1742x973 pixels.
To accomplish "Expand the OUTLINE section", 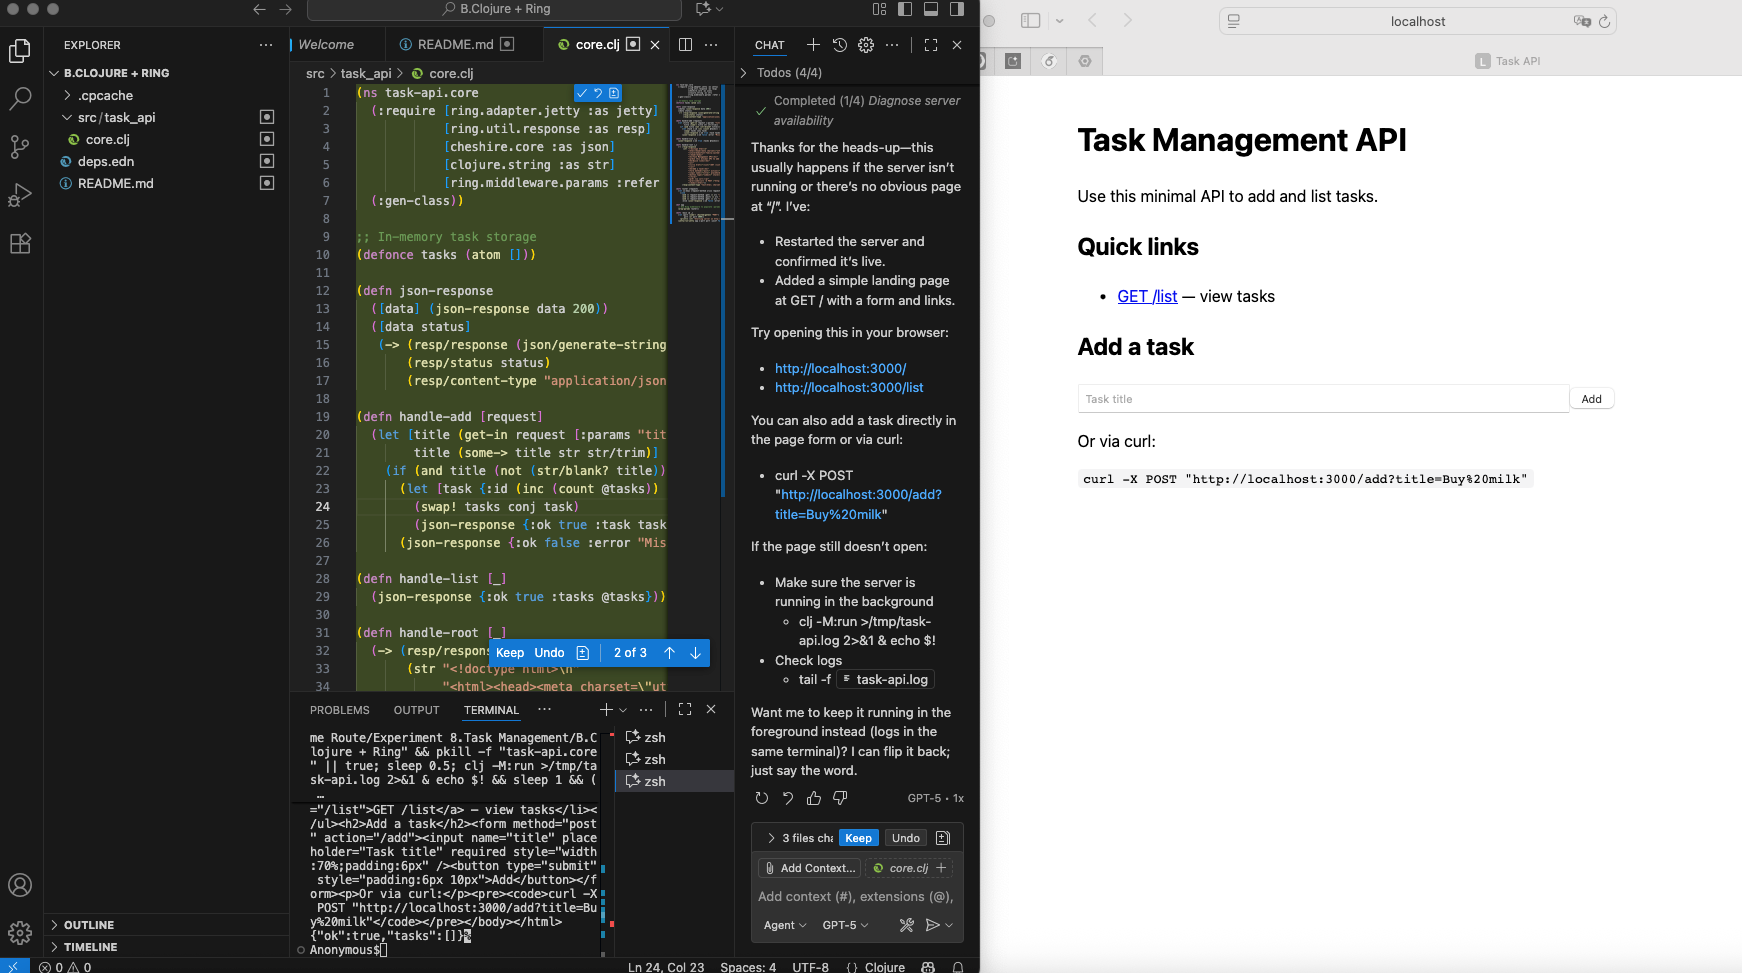I will (x=89, y=925).
